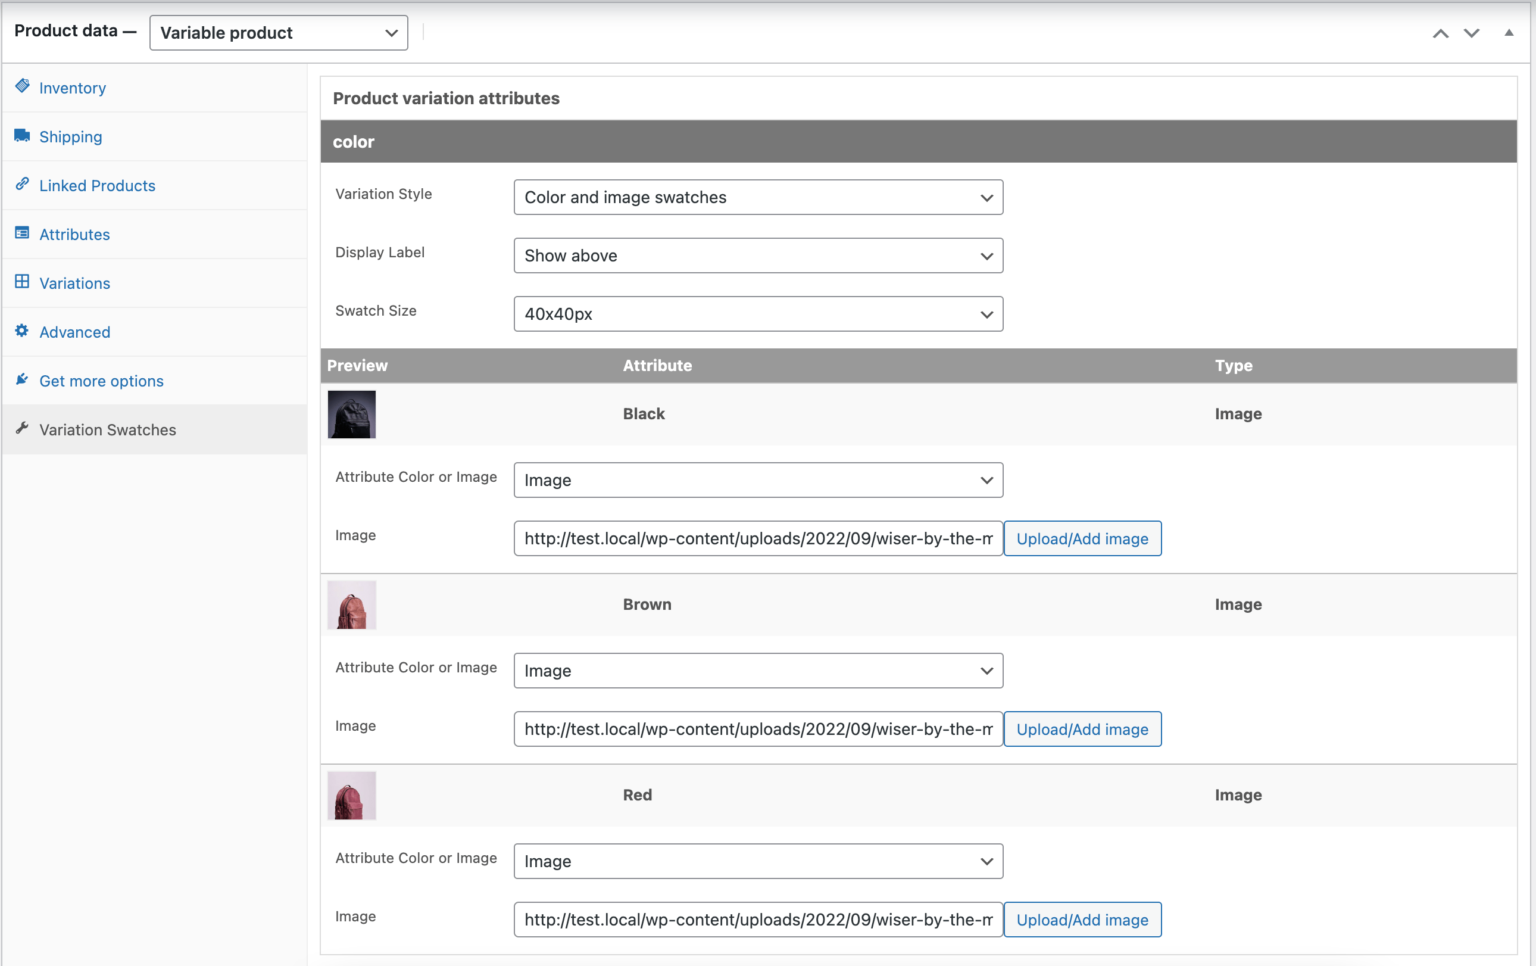Expand the Display Label dropdown
This screenshot has width=1536, height=966.
point(758,256)
